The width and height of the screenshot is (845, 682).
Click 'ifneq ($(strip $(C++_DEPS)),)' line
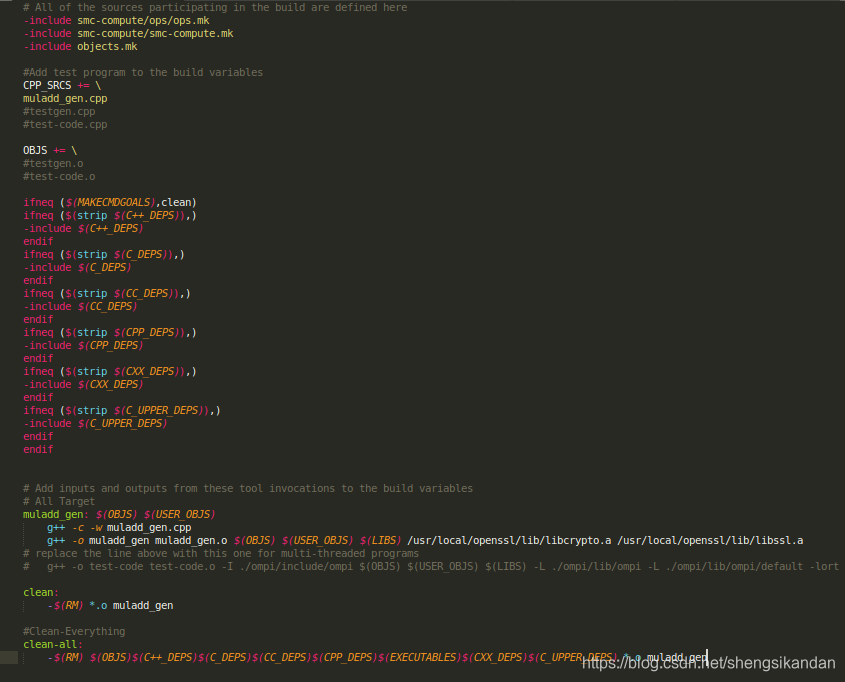110,215
